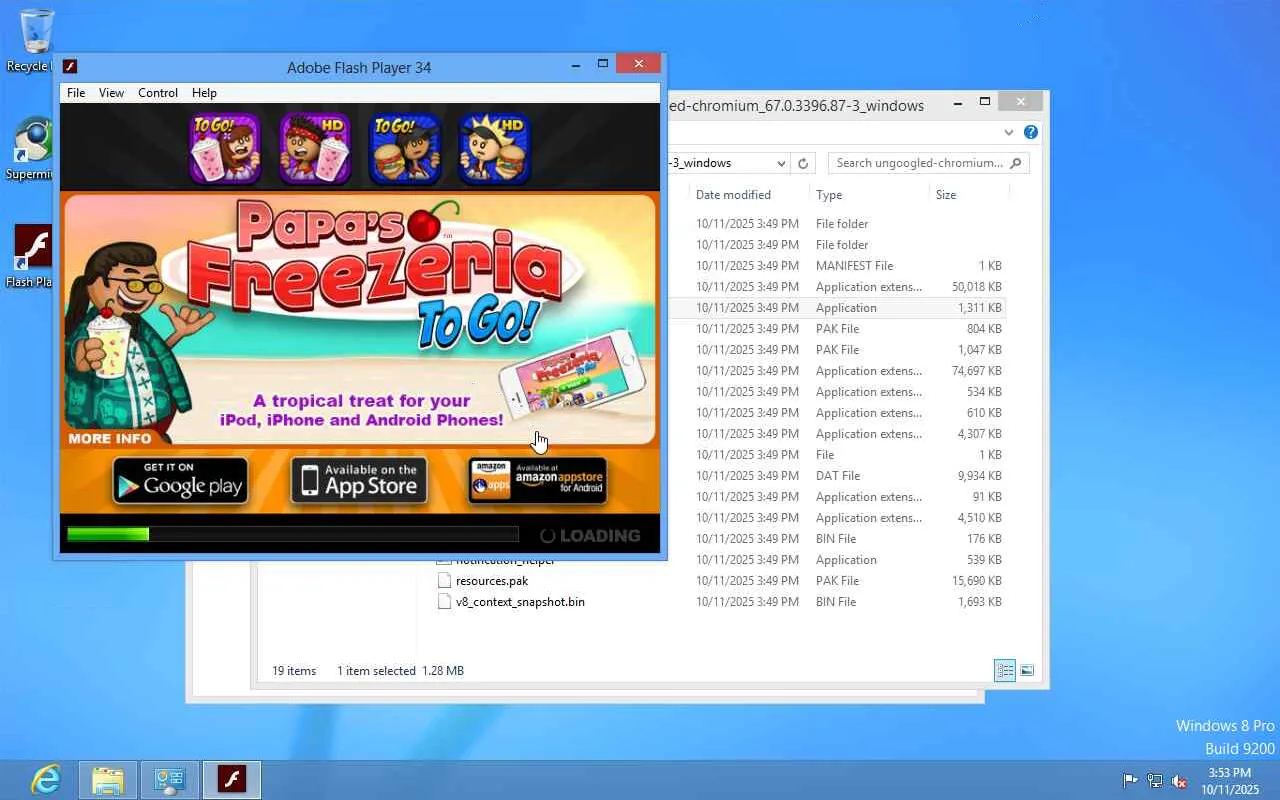Close the Adobe Flash Player window
1280x800 pixels.
(638, 64)
